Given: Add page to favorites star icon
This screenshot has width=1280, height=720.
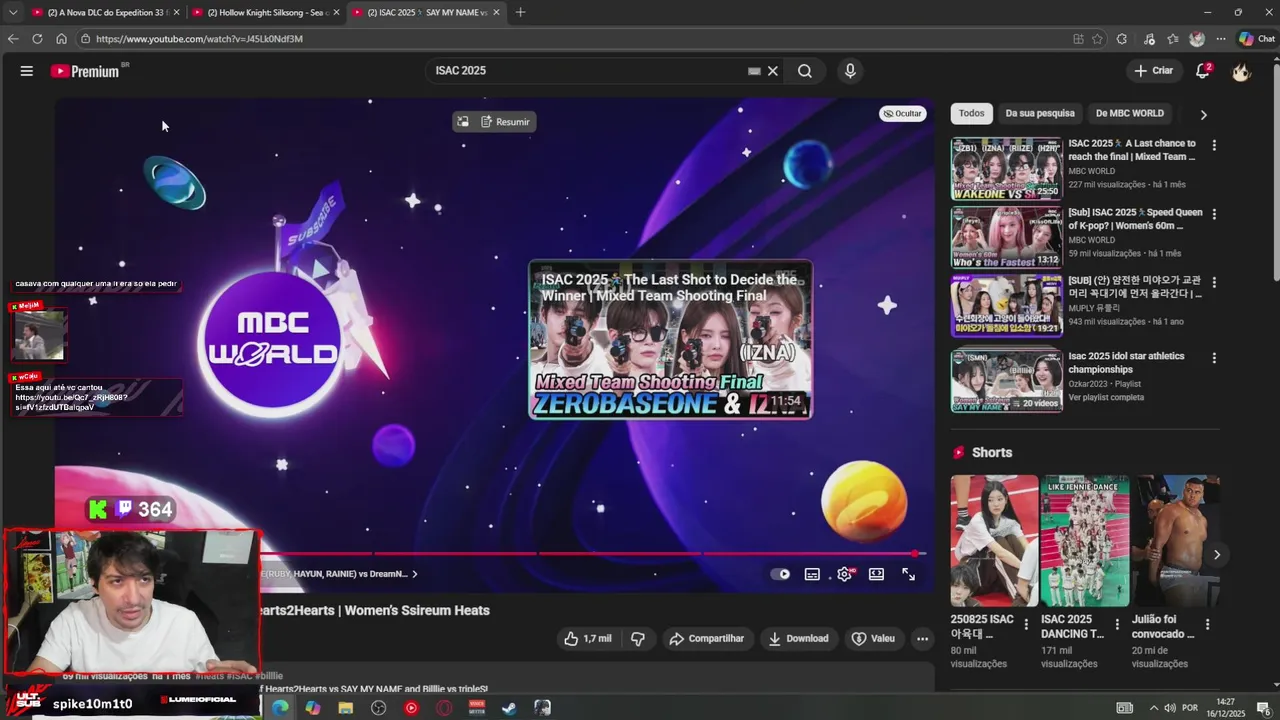Looking at the screenshot, I should point(1097,39).
